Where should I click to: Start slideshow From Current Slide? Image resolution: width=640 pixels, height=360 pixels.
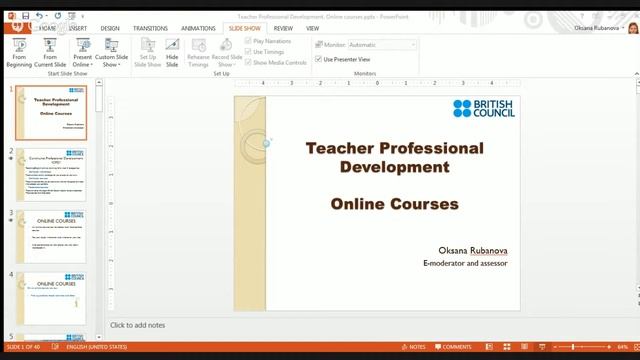[50, 53]
